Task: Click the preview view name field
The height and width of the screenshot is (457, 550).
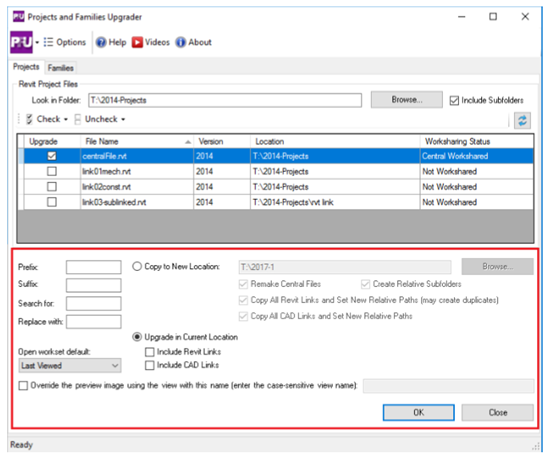Action: 448,386
